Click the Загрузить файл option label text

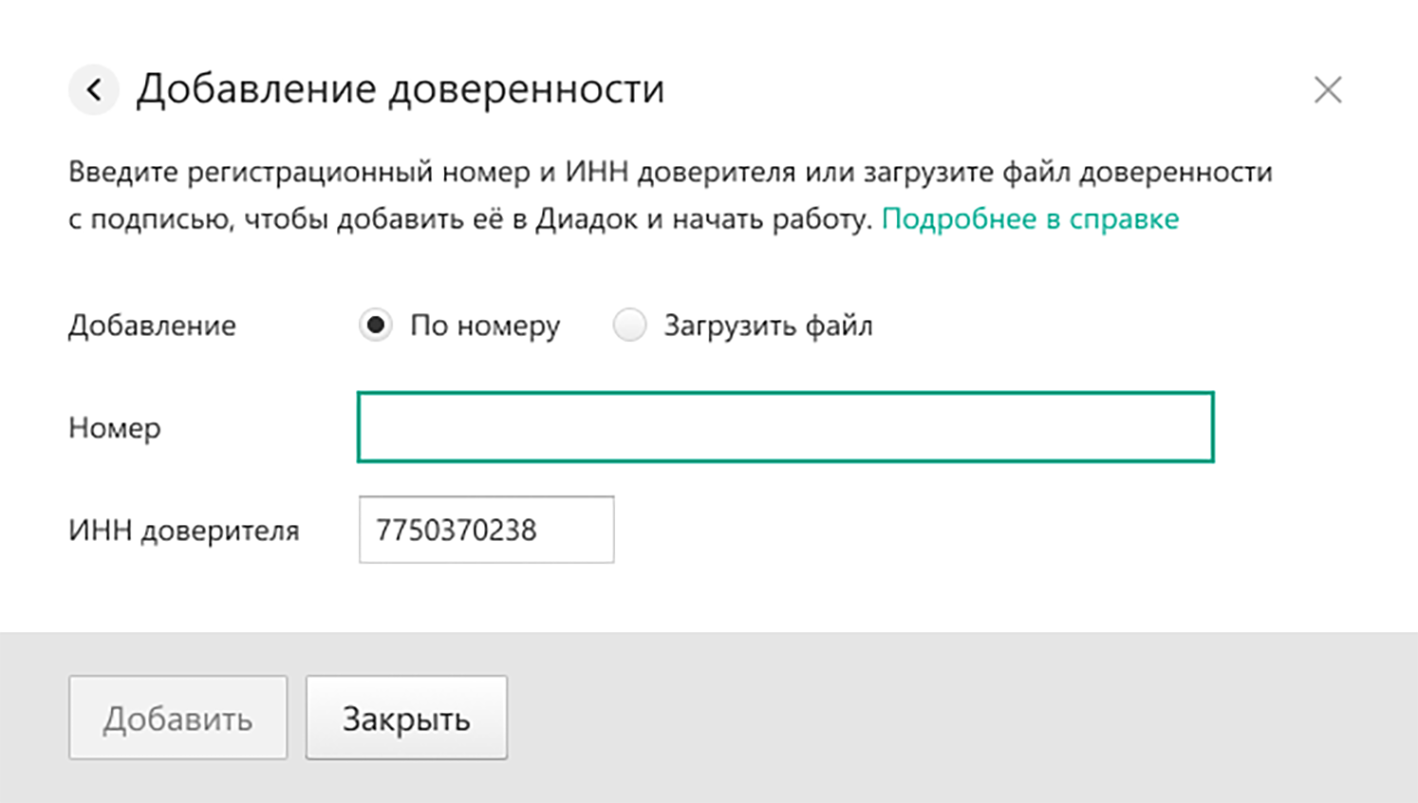click(768, 326)
